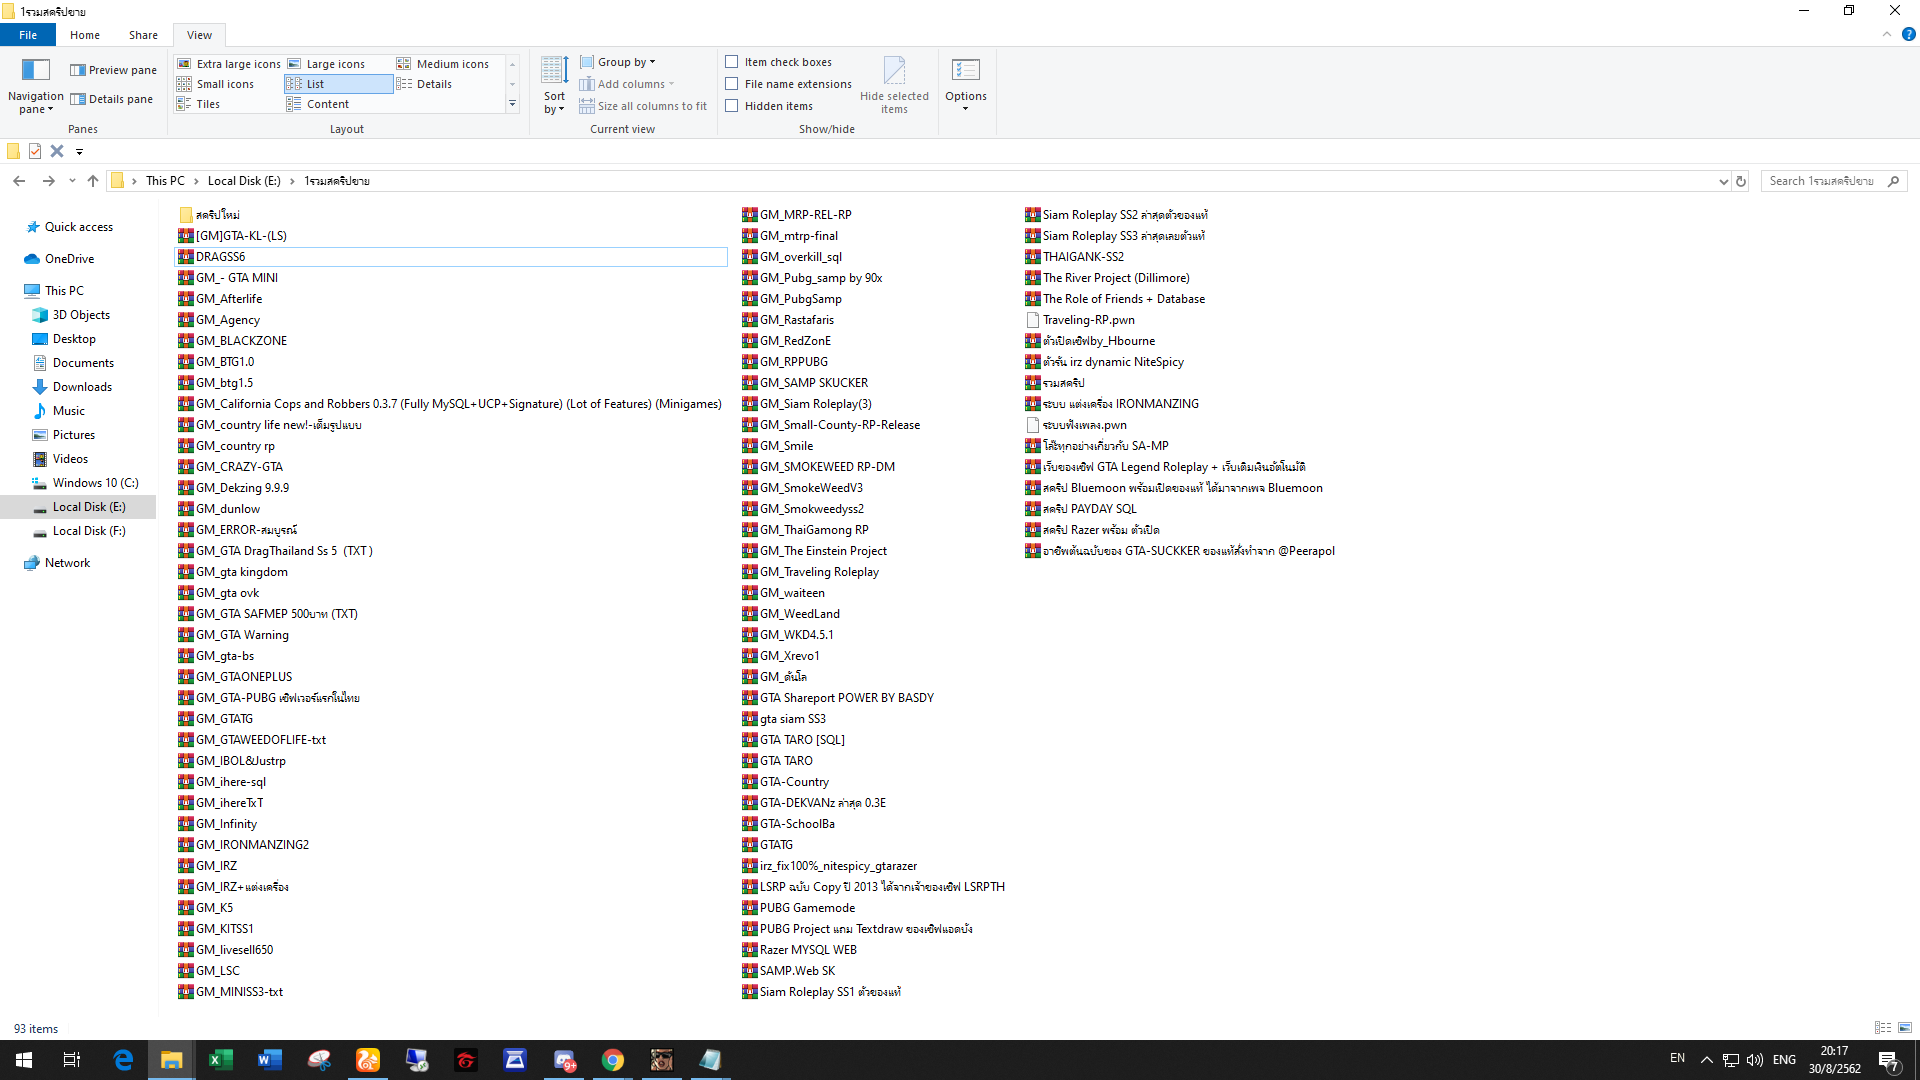
Task: Launch Microsoft Edge from taskbar
Action: (x=123, y=1060)
